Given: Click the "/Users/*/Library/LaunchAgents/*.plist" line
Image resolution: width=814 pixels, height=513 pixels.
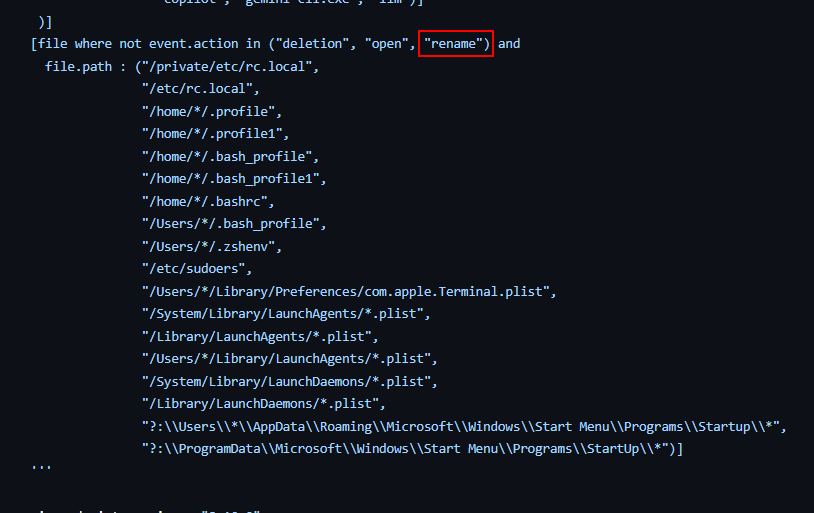Looking at the screenshot, I should coord(289,359).
